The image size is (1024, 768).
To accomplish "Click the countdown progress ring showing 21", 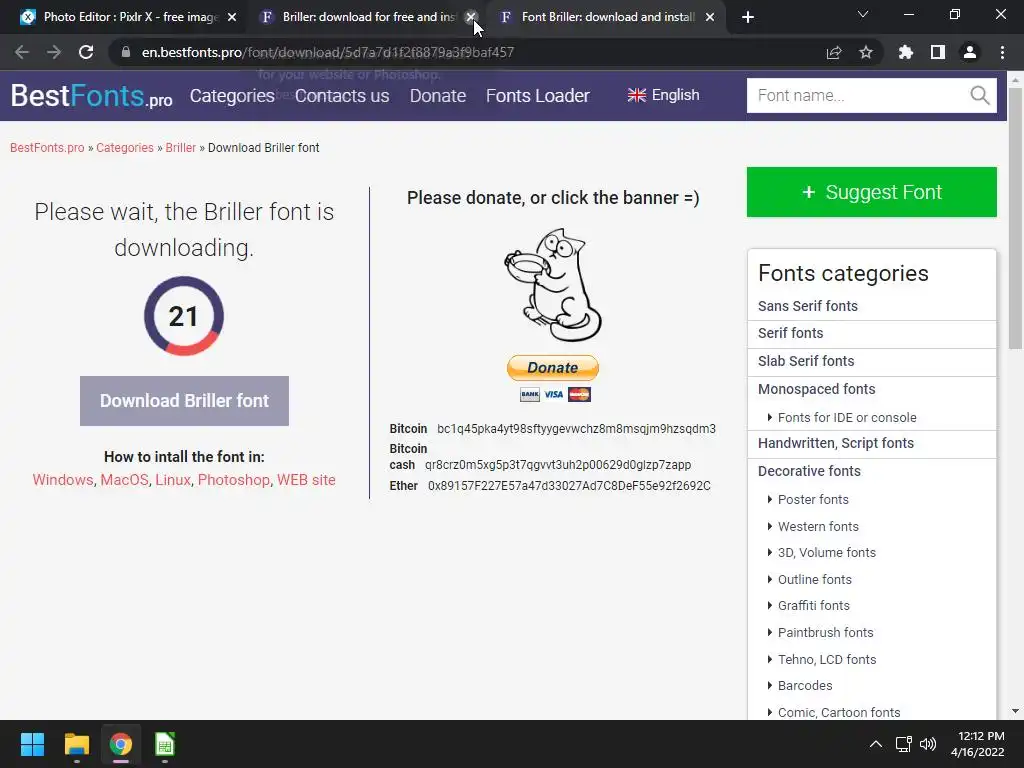I will tap(184, 316).
